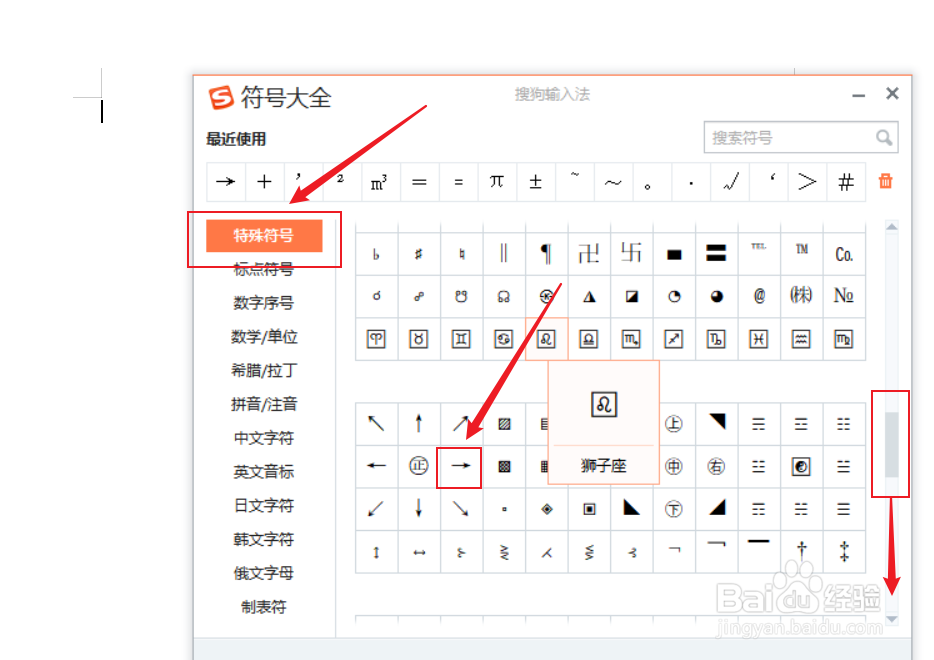Switch to 数学/单位 category
Image resolution: width=934 pixels, height=660 pixels.
pyautogui.click(x=264, y=337)
